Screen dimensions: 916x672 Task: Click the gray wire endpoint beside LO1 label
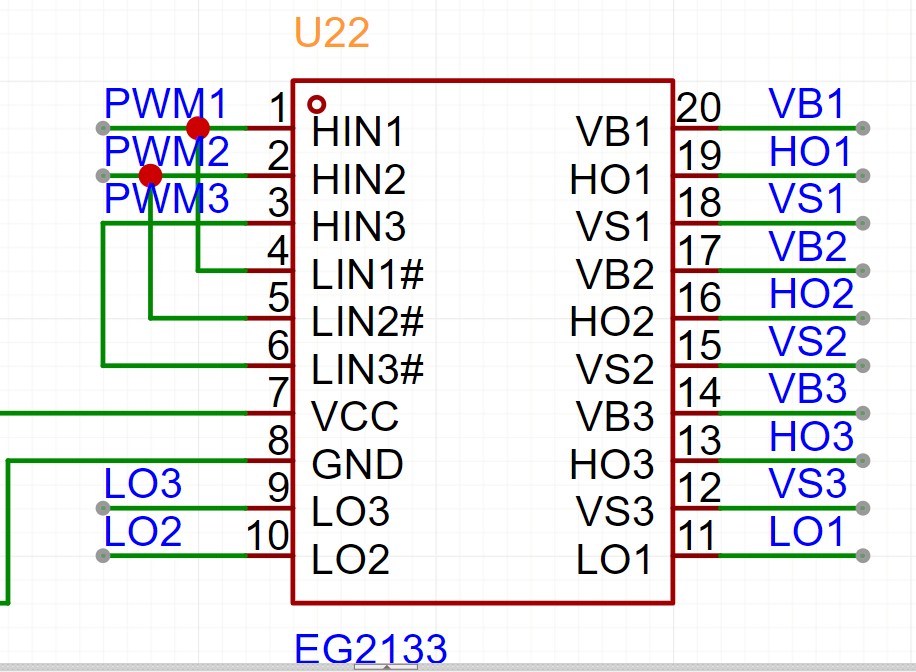863,556
